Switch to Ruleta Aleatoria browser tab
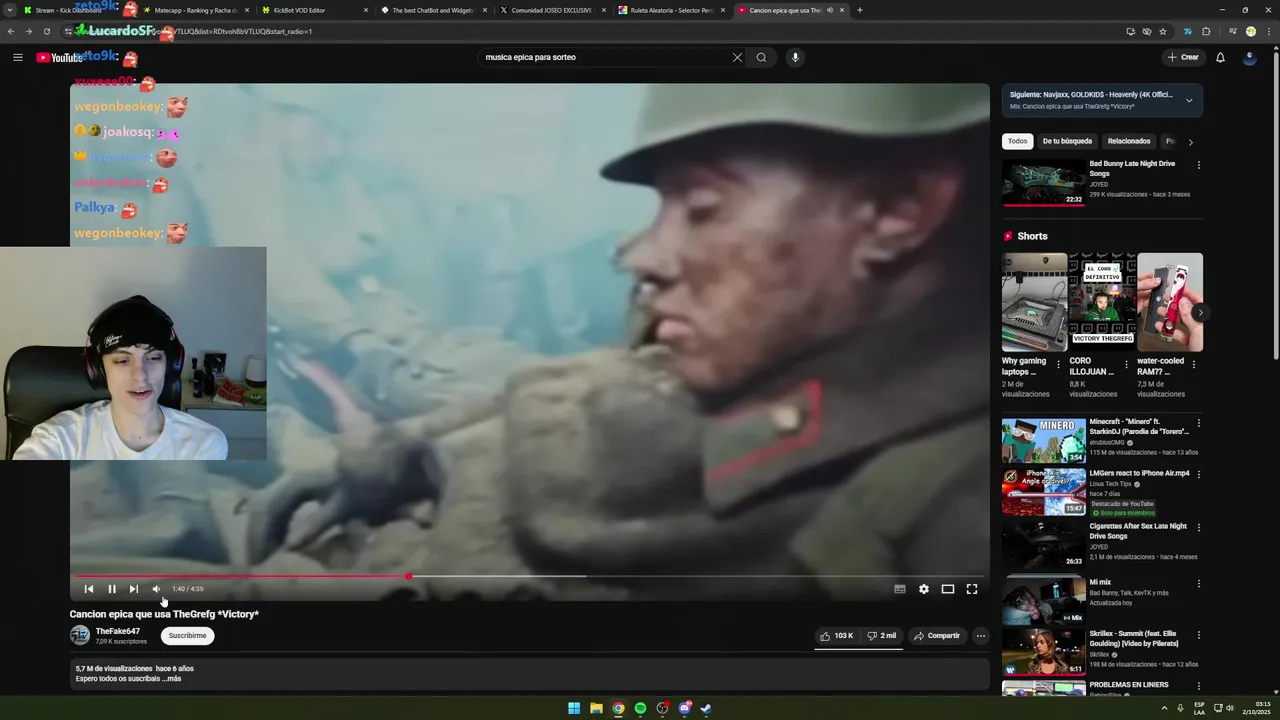Viewport: 1280px width, 720px height. click(671, 10)
